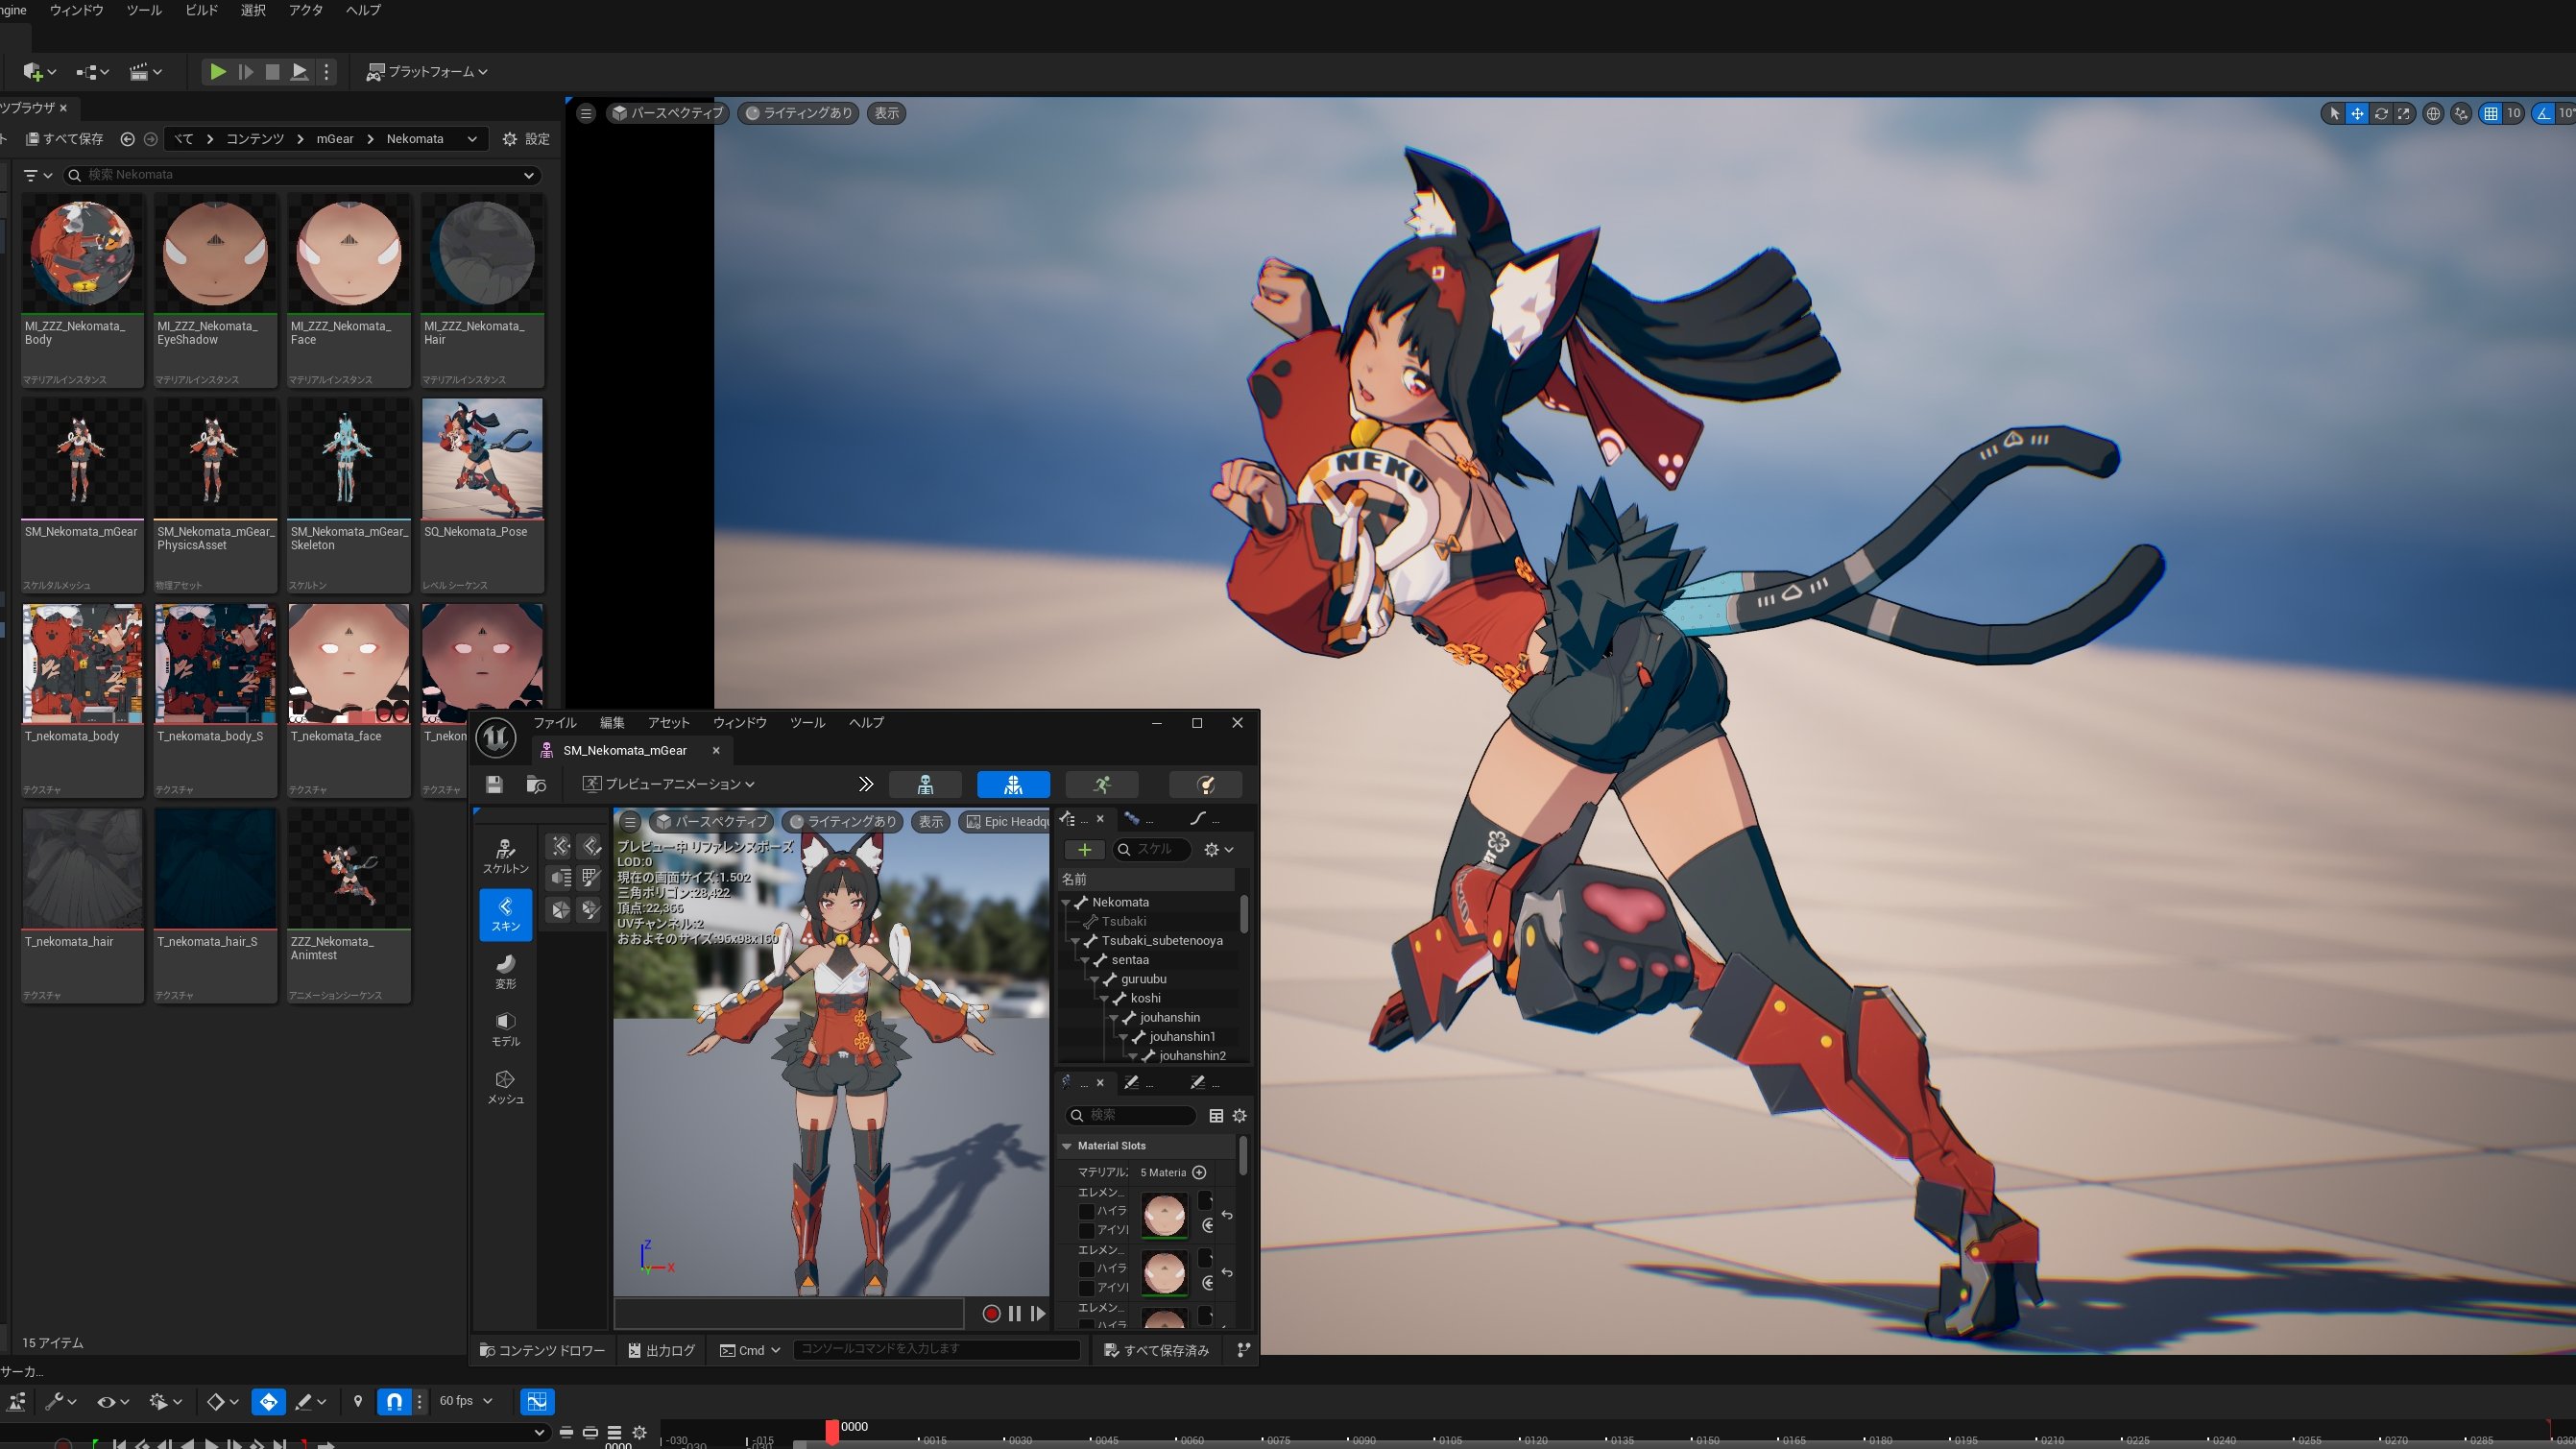Image resolution: width=2576 pixels, height=1449 pixels.
Task: Open コンテンツ ドロワー at mesh editor bottom
Action: (542, 1351)
